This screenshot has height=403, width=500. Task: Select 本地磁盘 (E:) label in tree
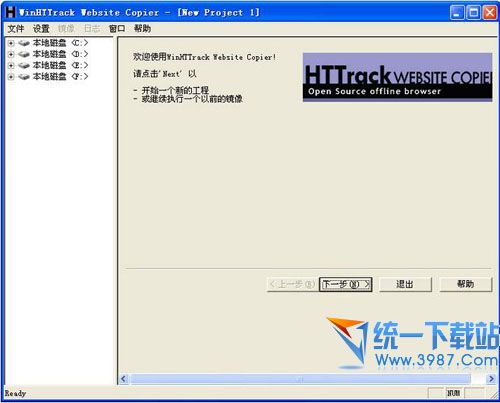pyautogui.click(x=60, y=65)
